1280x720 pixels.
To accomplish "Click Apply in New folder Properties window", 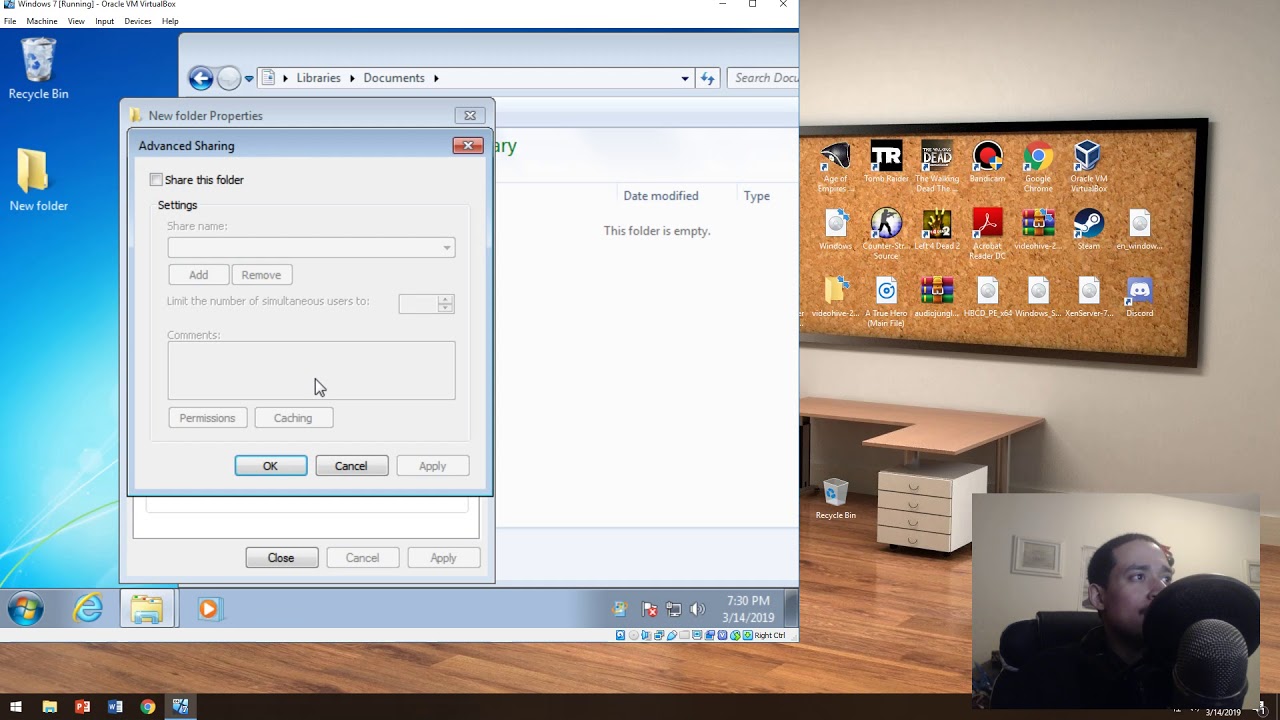I will pyautogui.click(x=443, y=558).
